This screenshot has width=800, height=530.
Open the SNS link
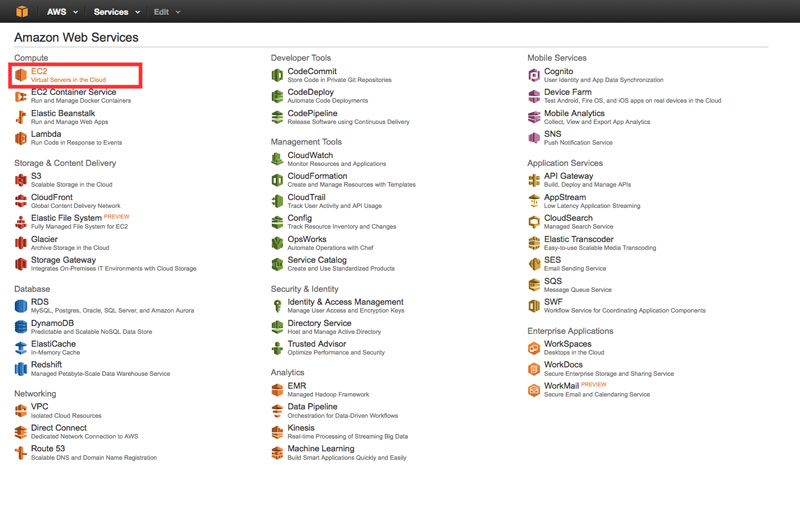(x=553, y=134)
